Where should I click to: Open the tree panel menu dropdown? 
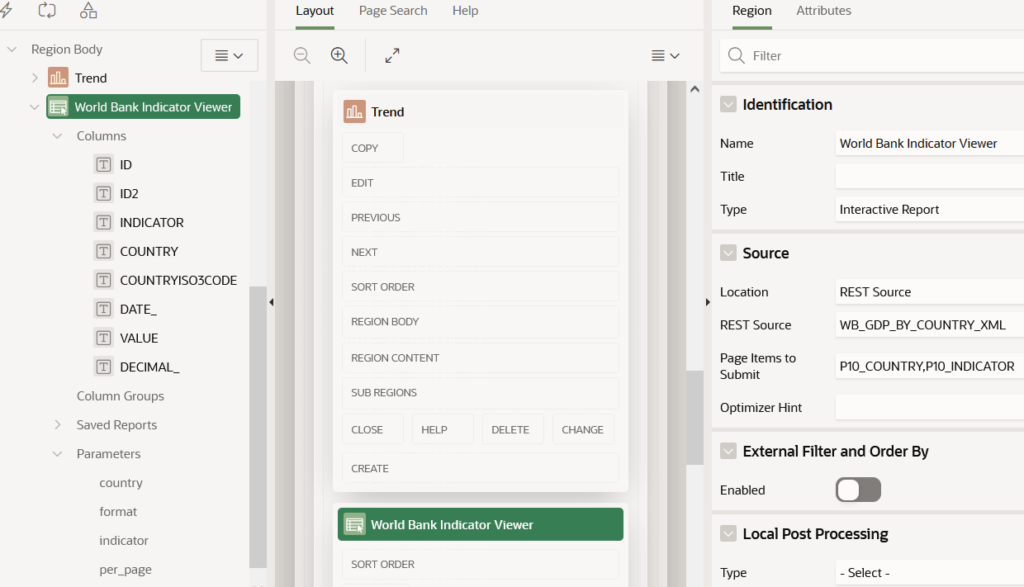pos(229,56)
